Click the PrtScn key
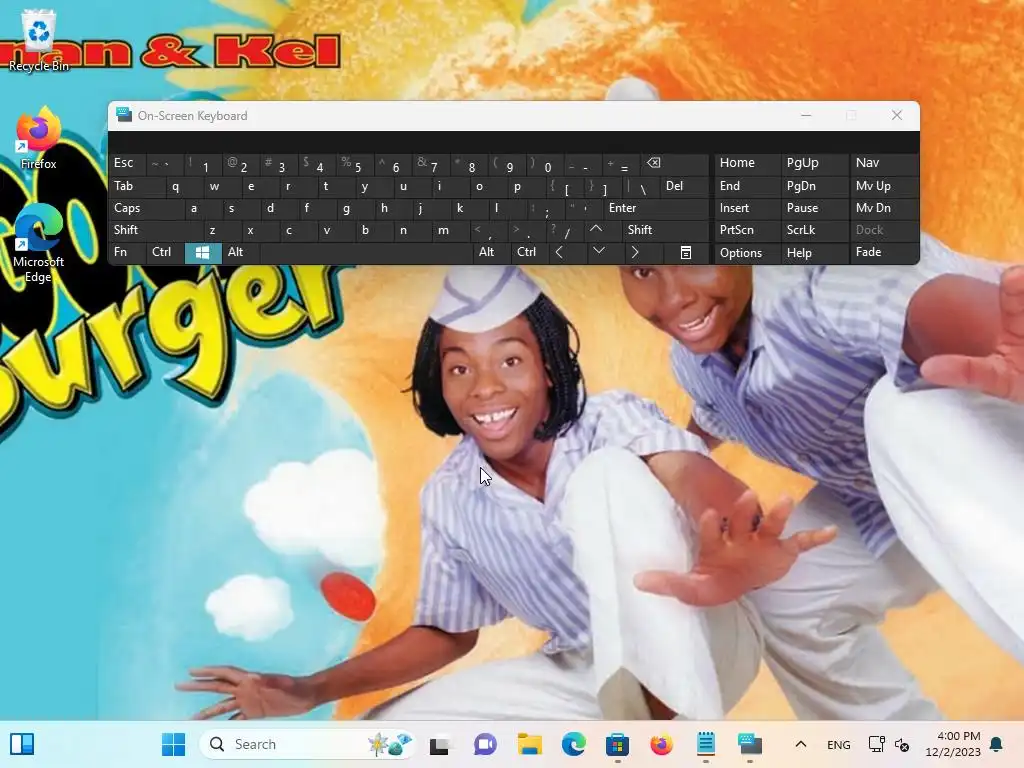 tap(747, 230)
